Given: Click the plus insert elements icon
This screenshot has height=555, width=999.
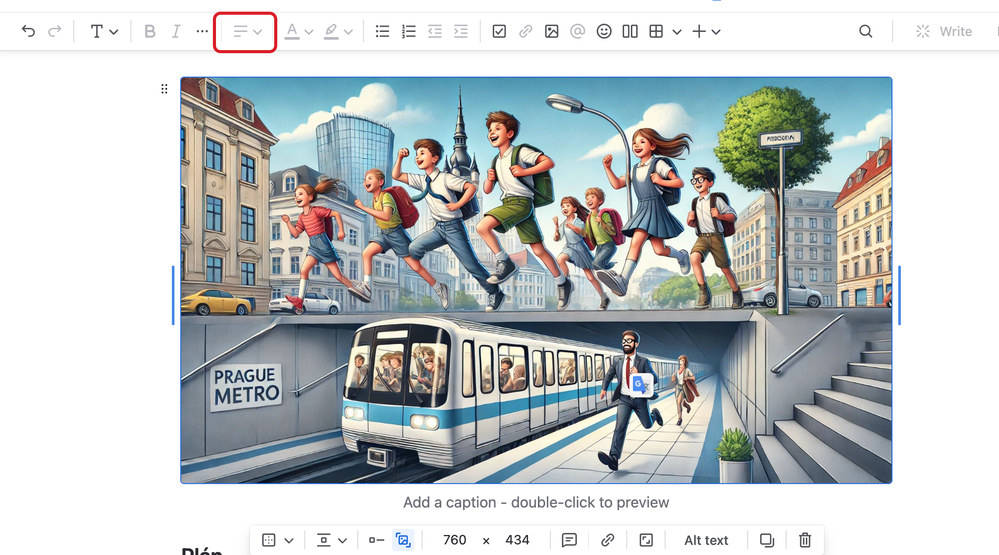Looking at the screenshot, I should pyautogui.click(x=699, y=31).
